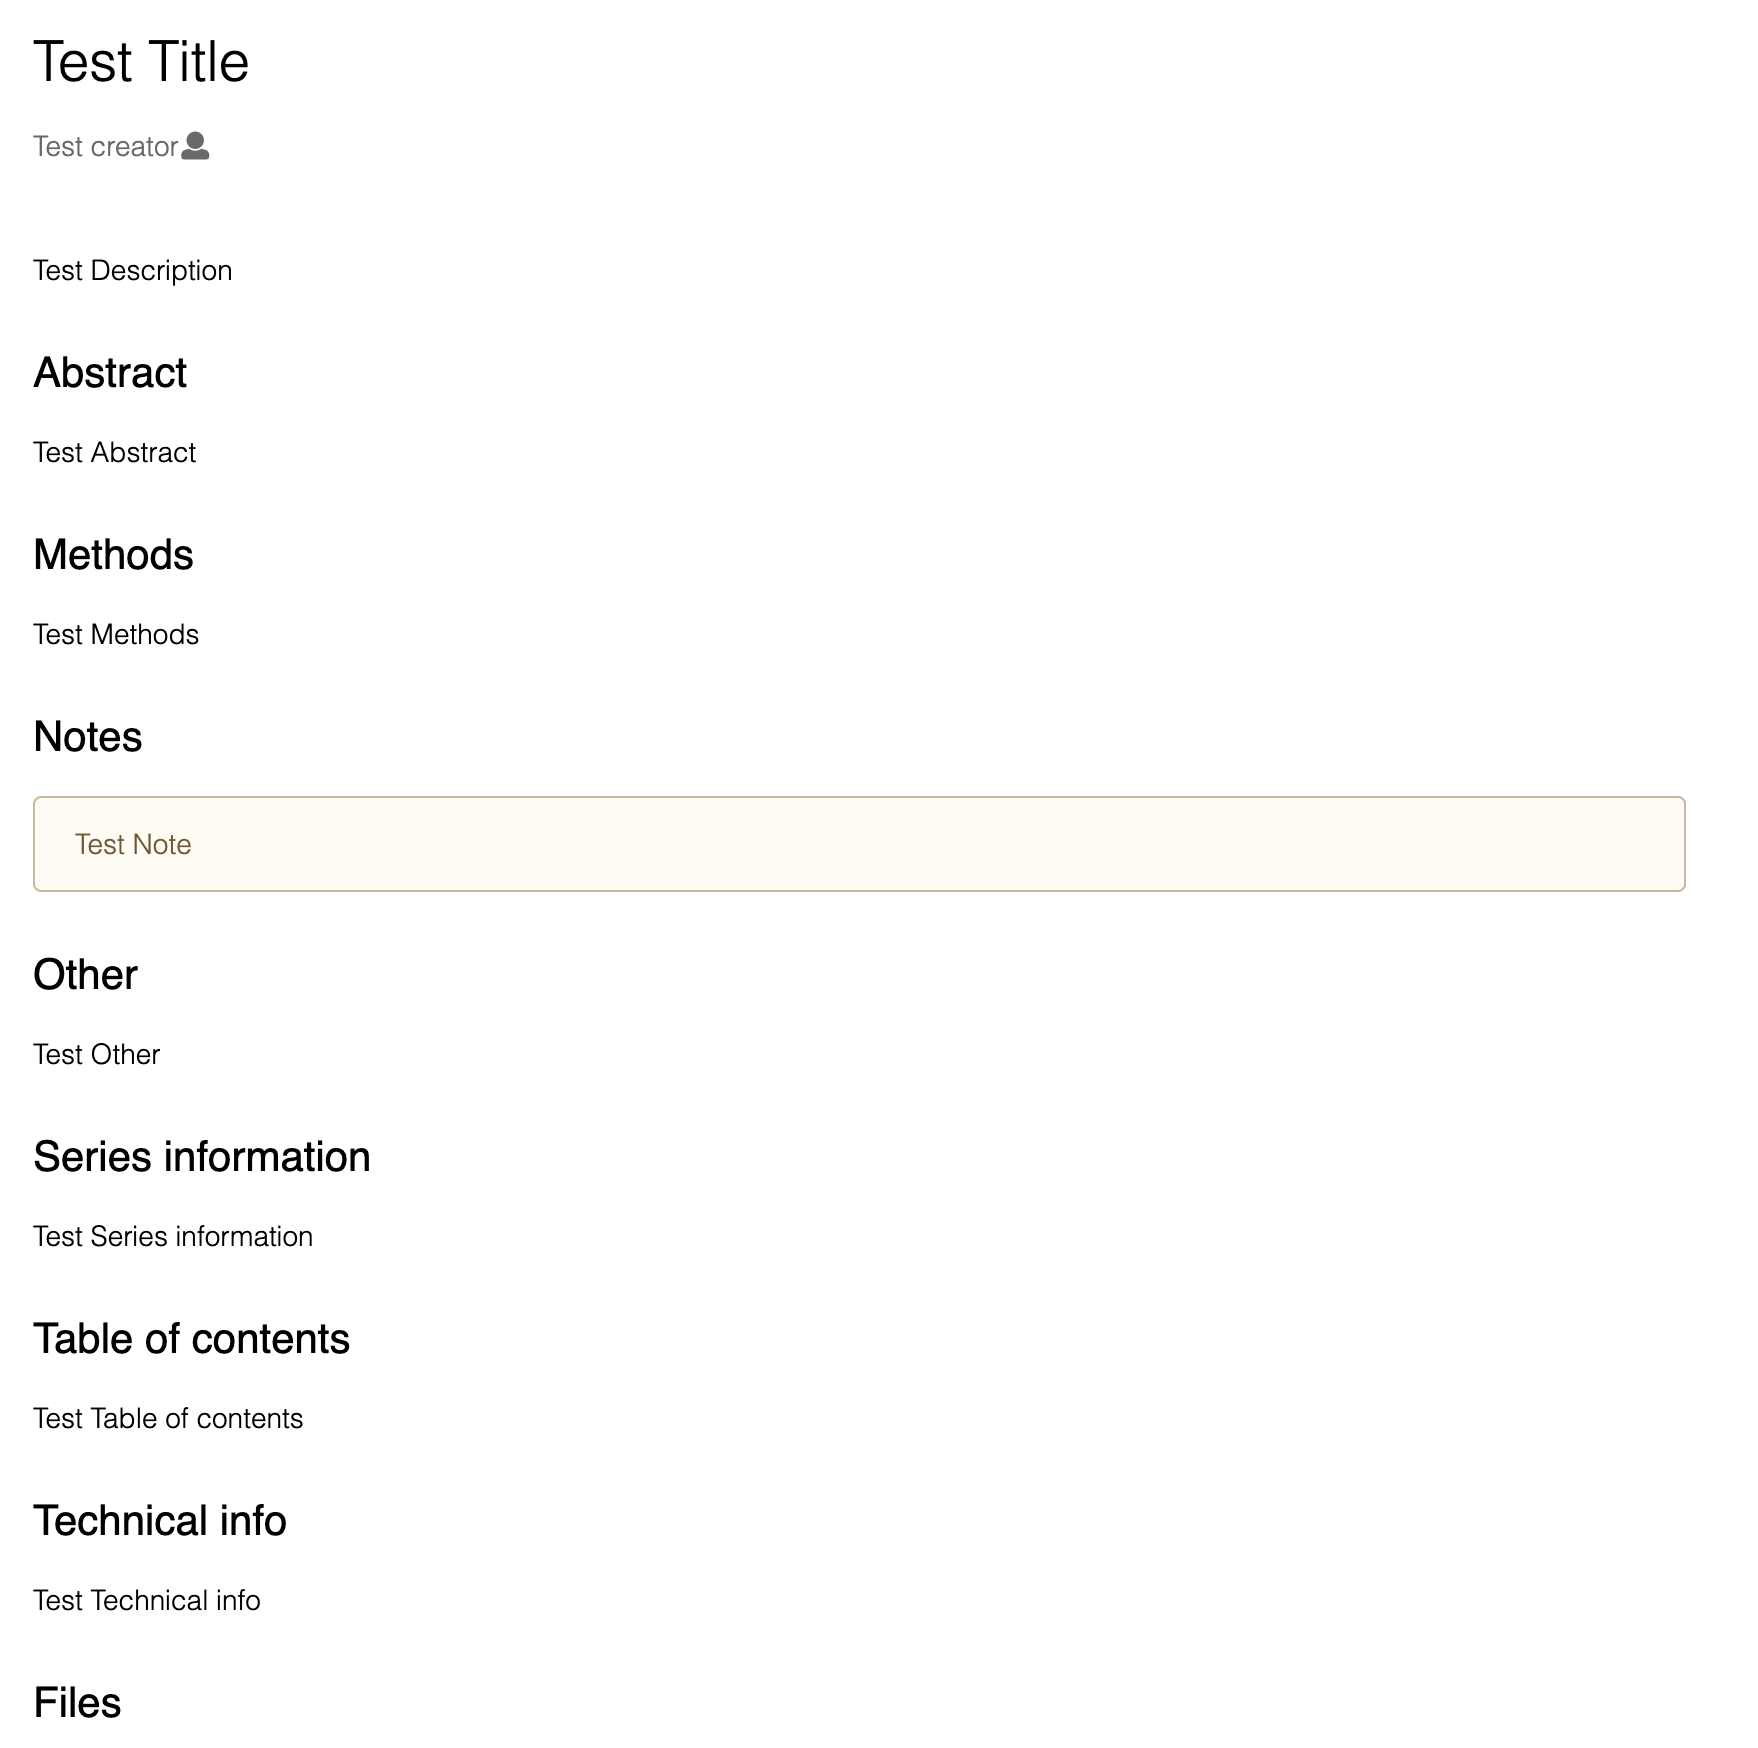Click the person icon beside Test creator

point(195,146)
